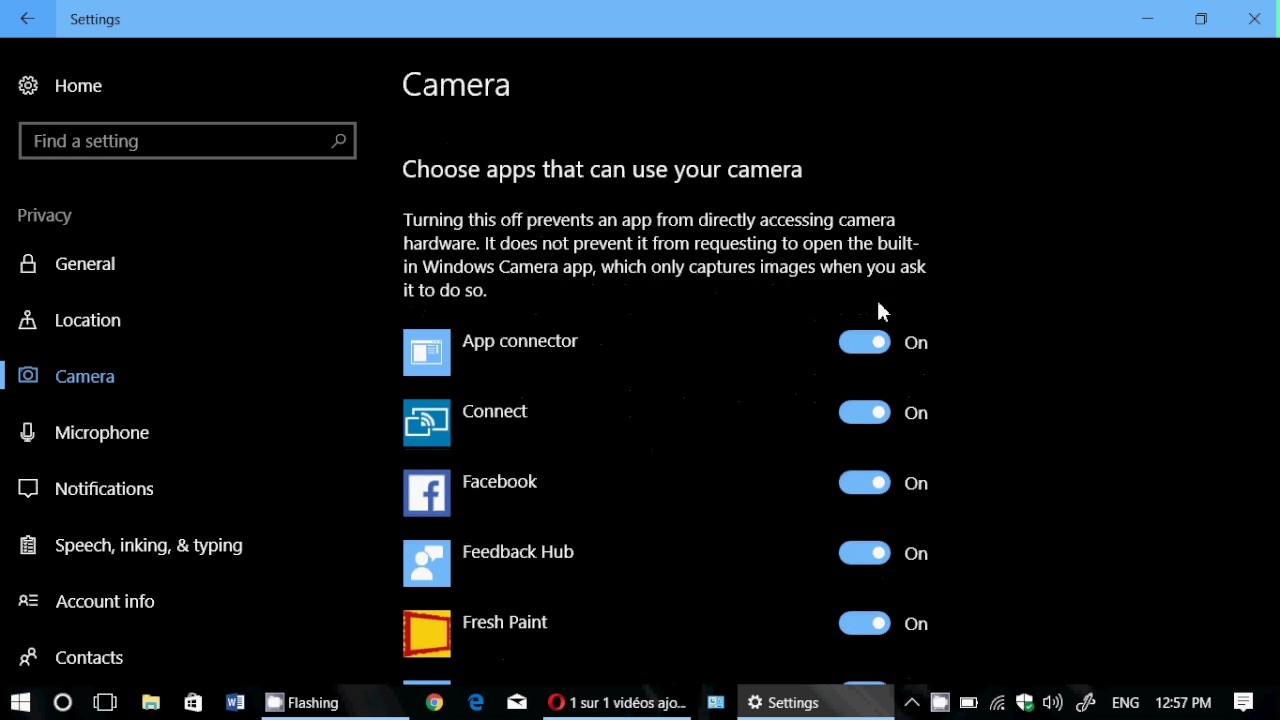The width and height of the screenshot is (1280, 720).
Task: Disable camera access for Facebook
Action: click(865, 482)
